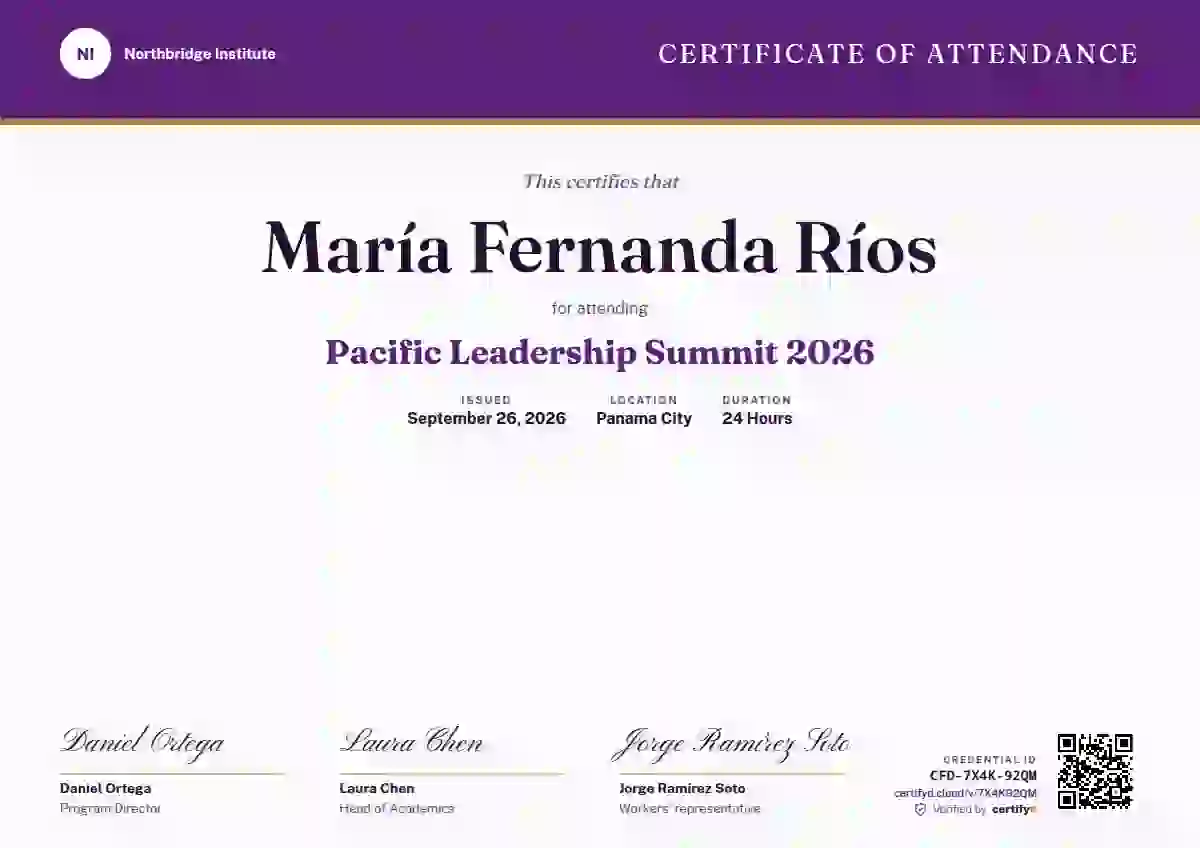Click the round NI logo badge

click(x=85, y=54)
